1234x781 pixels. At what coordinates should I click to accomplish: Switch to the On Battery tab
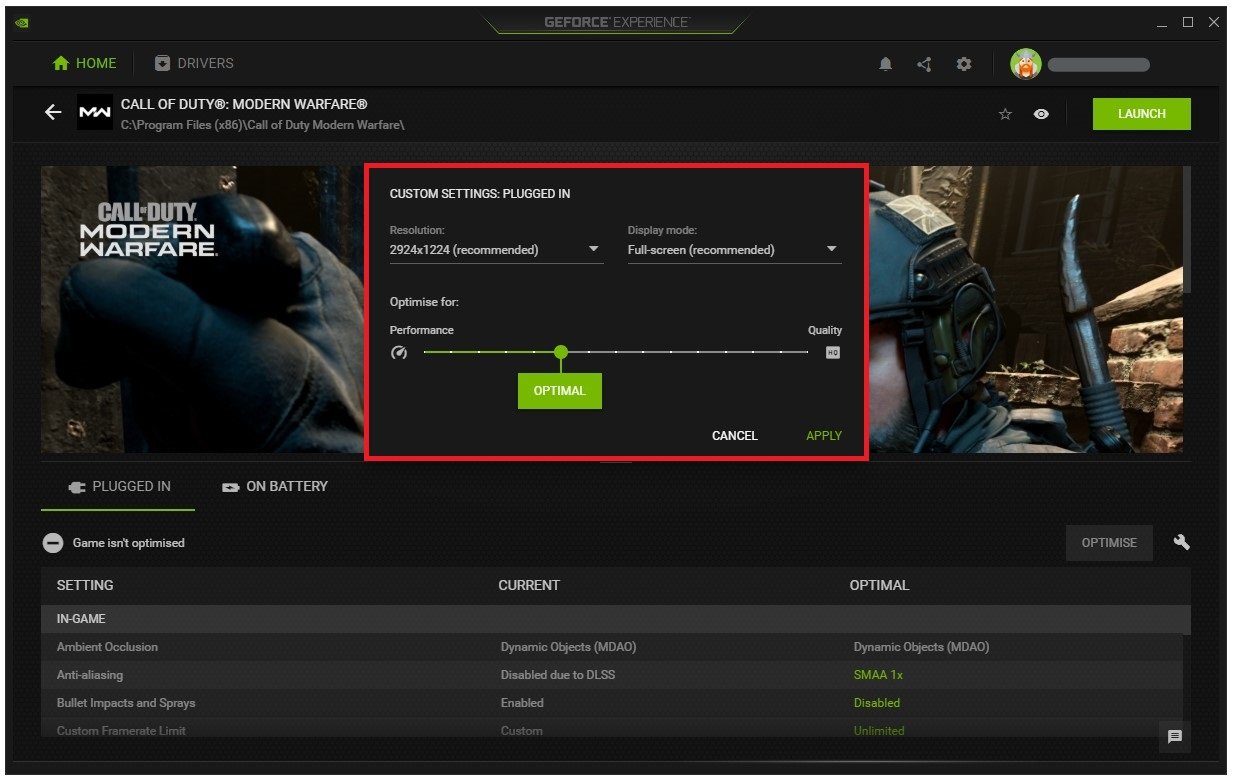275,486
